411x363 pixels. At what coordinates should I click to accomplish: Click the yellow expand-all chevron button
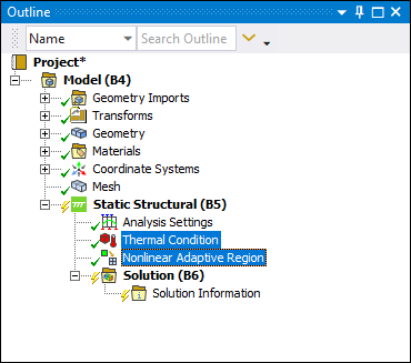(x=249, y=38)
